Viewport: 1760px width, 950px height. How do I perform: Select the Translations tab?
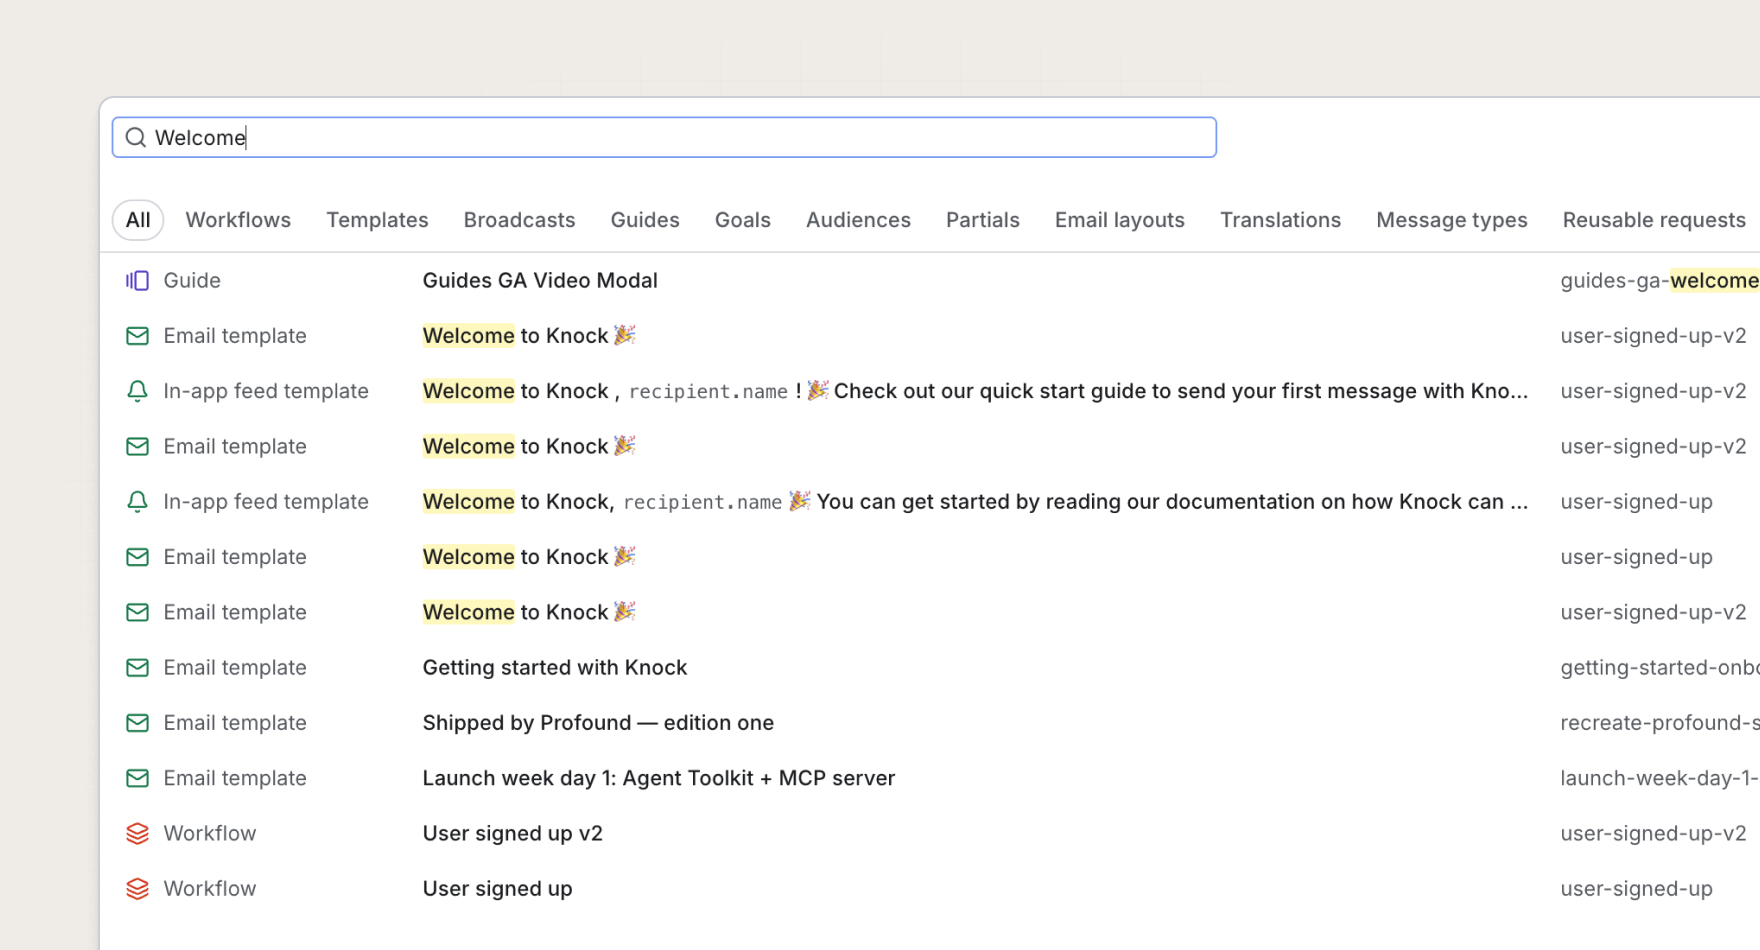click(1280, 220)
